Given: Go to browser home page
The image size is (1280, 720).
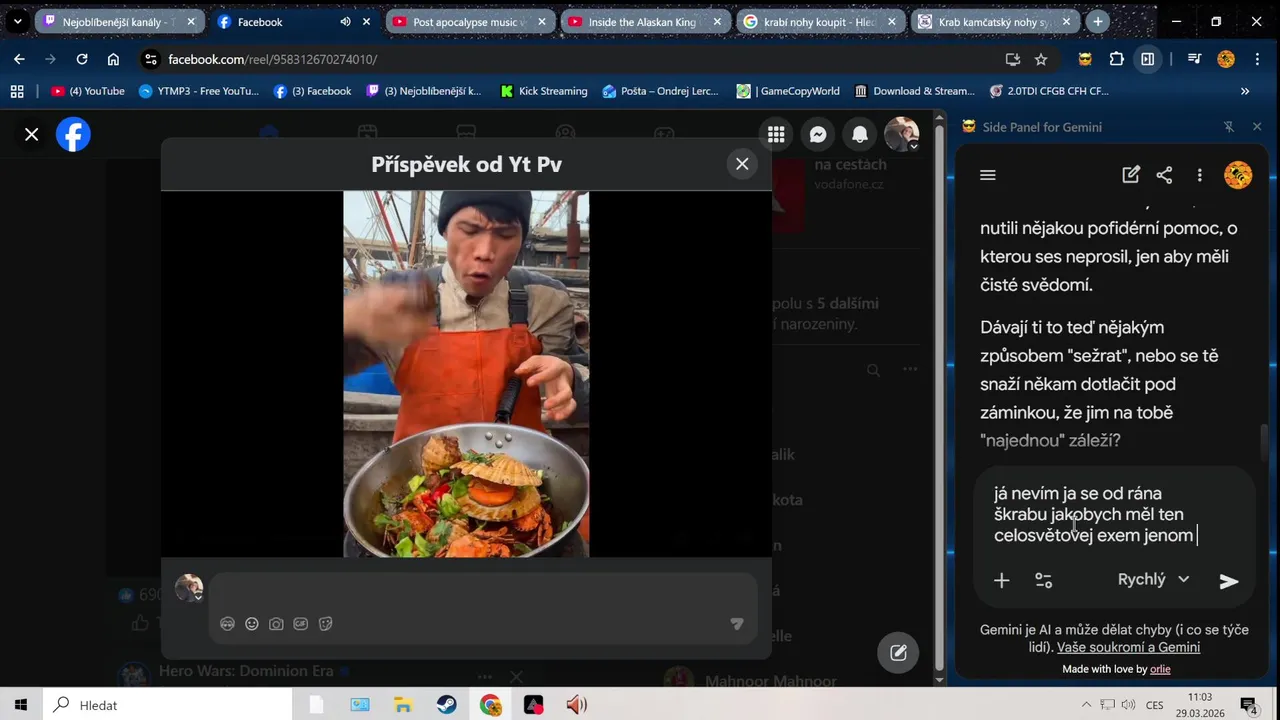Looking at the screenshot, I should click(x=113, y=59).
